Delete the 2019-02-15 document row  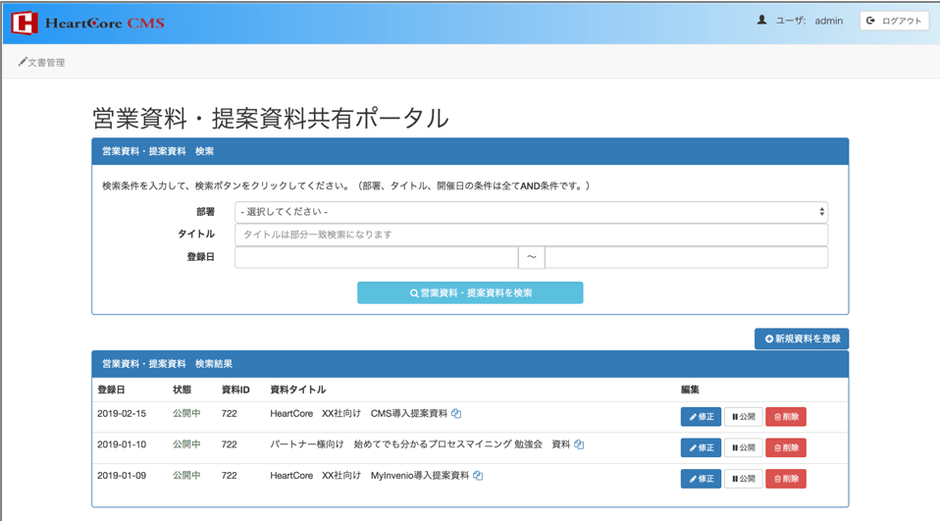(786, 417)
